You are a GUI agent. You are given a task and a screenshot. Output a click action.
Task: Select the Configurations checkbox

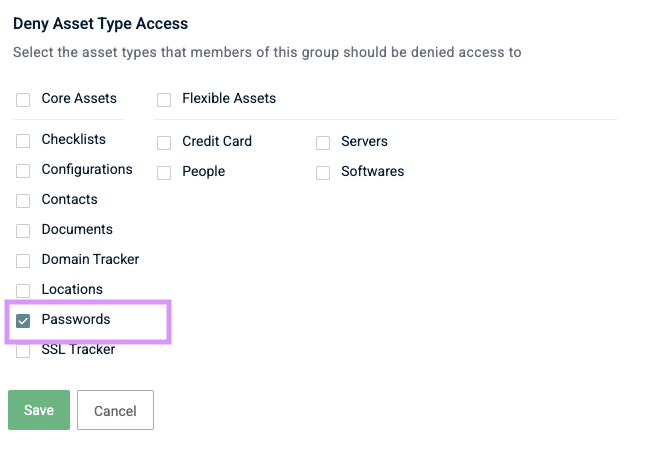pyautogui.click(x=23, y=171)
